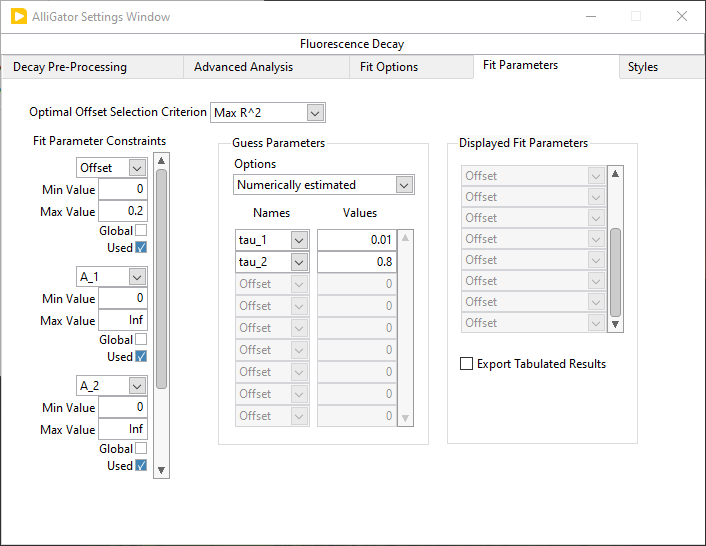This screenshot has height=546, width=706.
Task: Click A_2 Max Value field showing Inf
Action: click(x=123, y=429)
